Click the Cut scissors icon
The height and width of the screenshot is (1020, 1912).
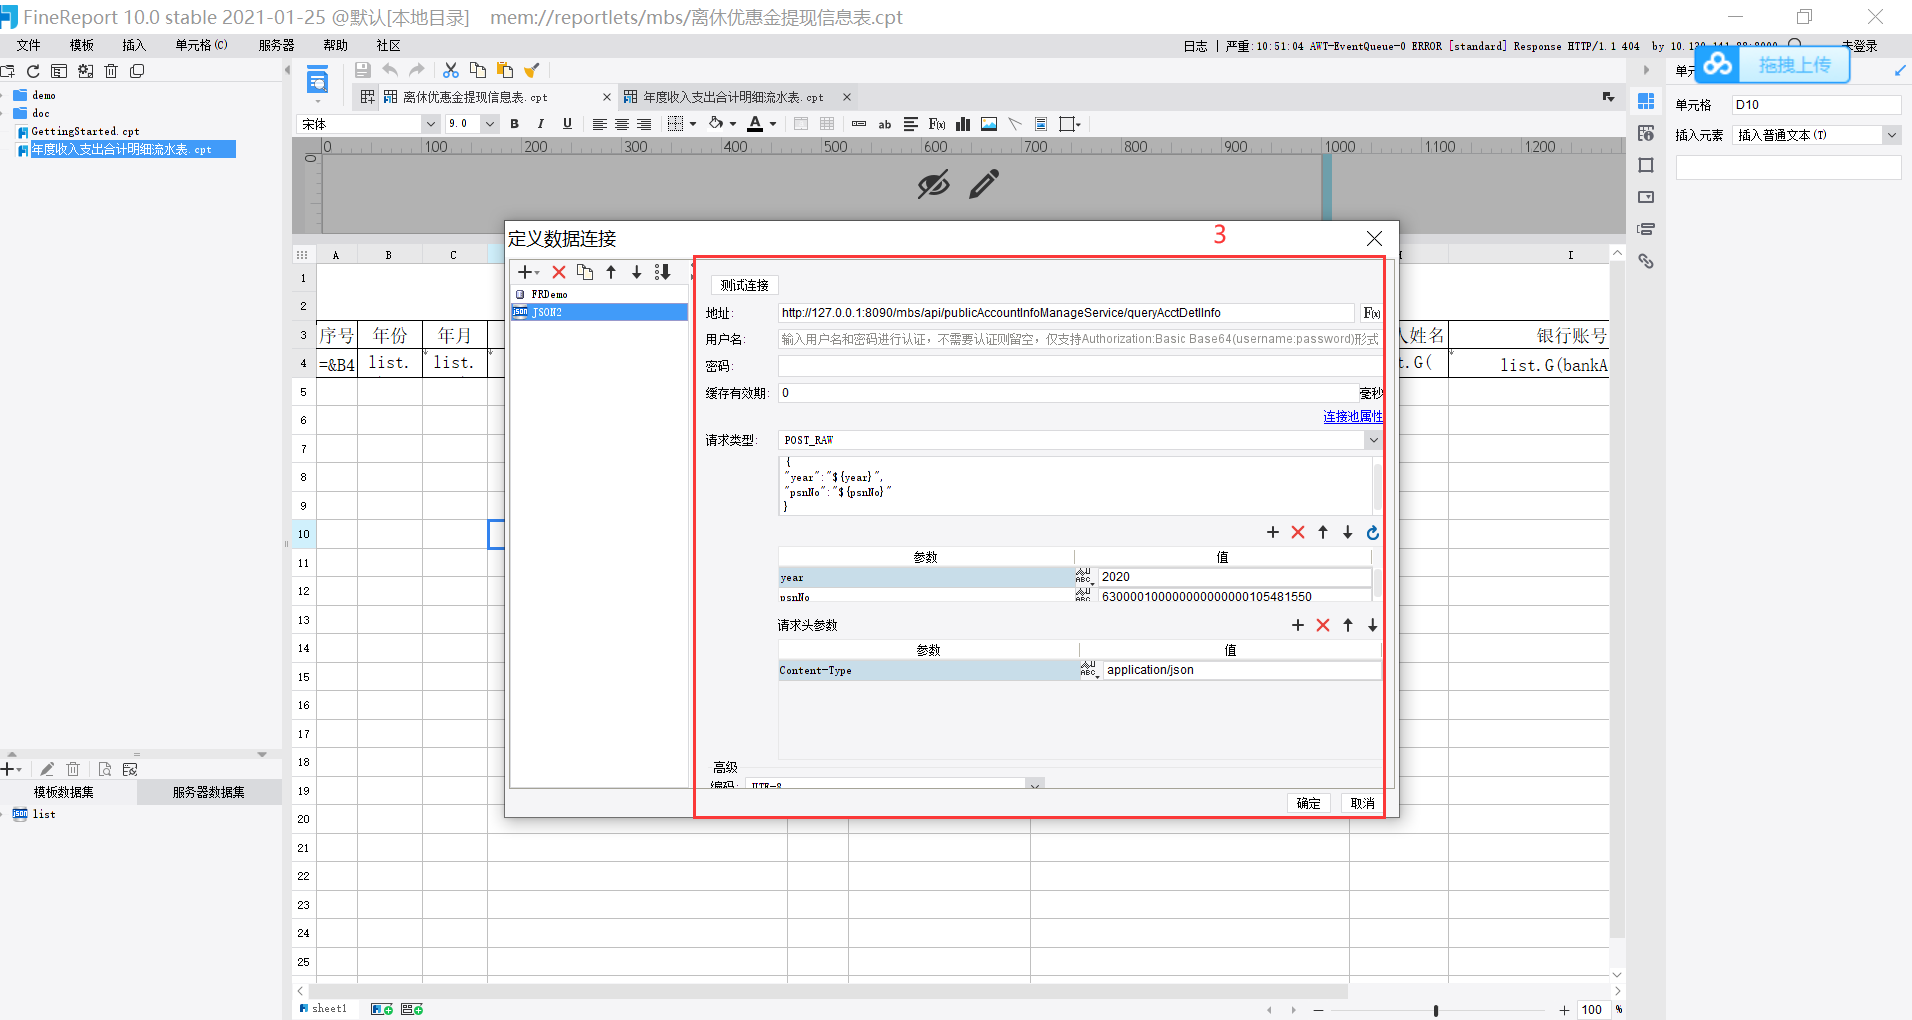[x=451, y=70]
